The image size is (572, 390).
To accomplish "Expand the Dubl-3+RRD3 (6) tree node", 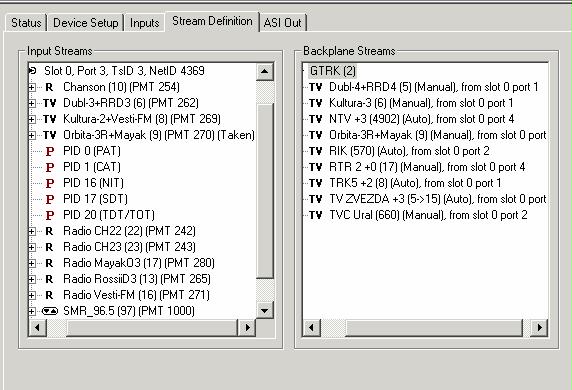I will (x=32, y=103).
